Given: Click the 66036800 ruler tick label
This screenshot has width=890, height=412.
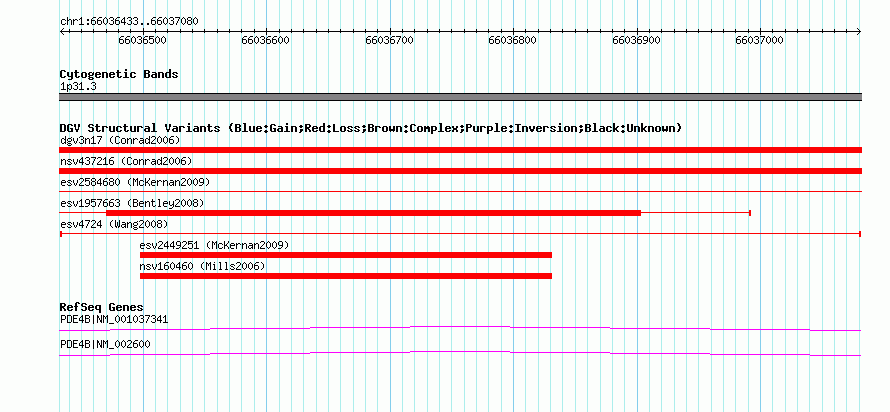Looking at the screenshot, I should (x=513, y=40).
